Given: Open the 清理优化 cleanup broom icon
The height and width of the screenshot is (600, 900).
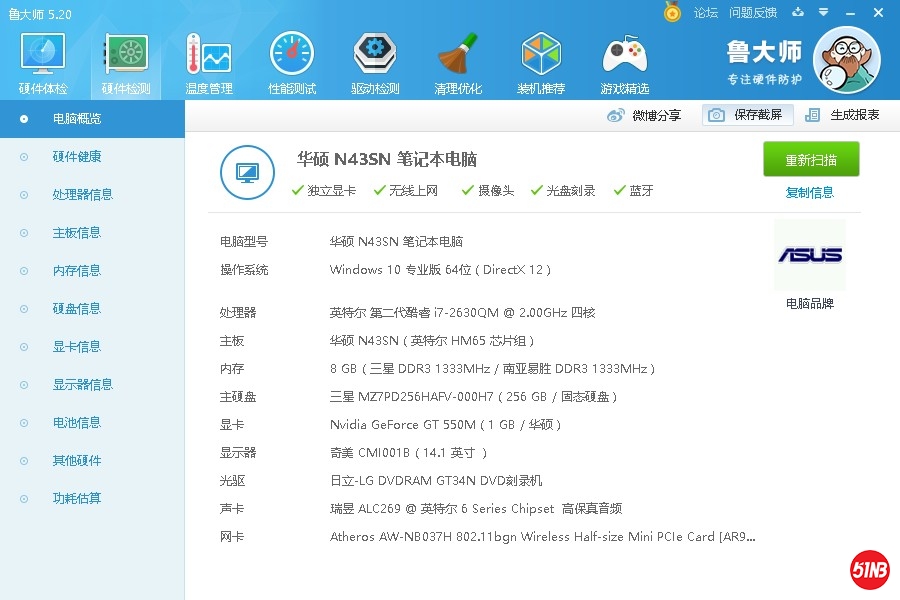Looking at the screenshot, I should pyautogui.click(x=458, y=62).
